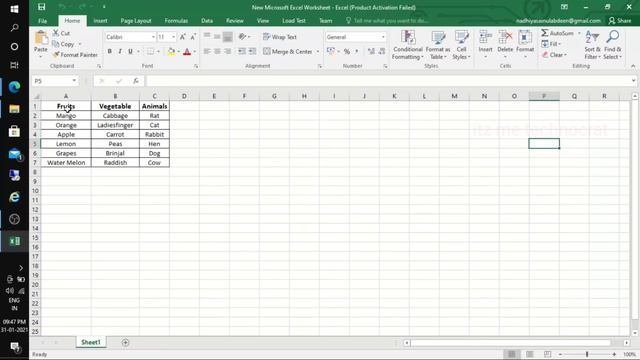Open Cell Styles gallery
This screenshot has width=640, height=360.
(x=461, y=45)
